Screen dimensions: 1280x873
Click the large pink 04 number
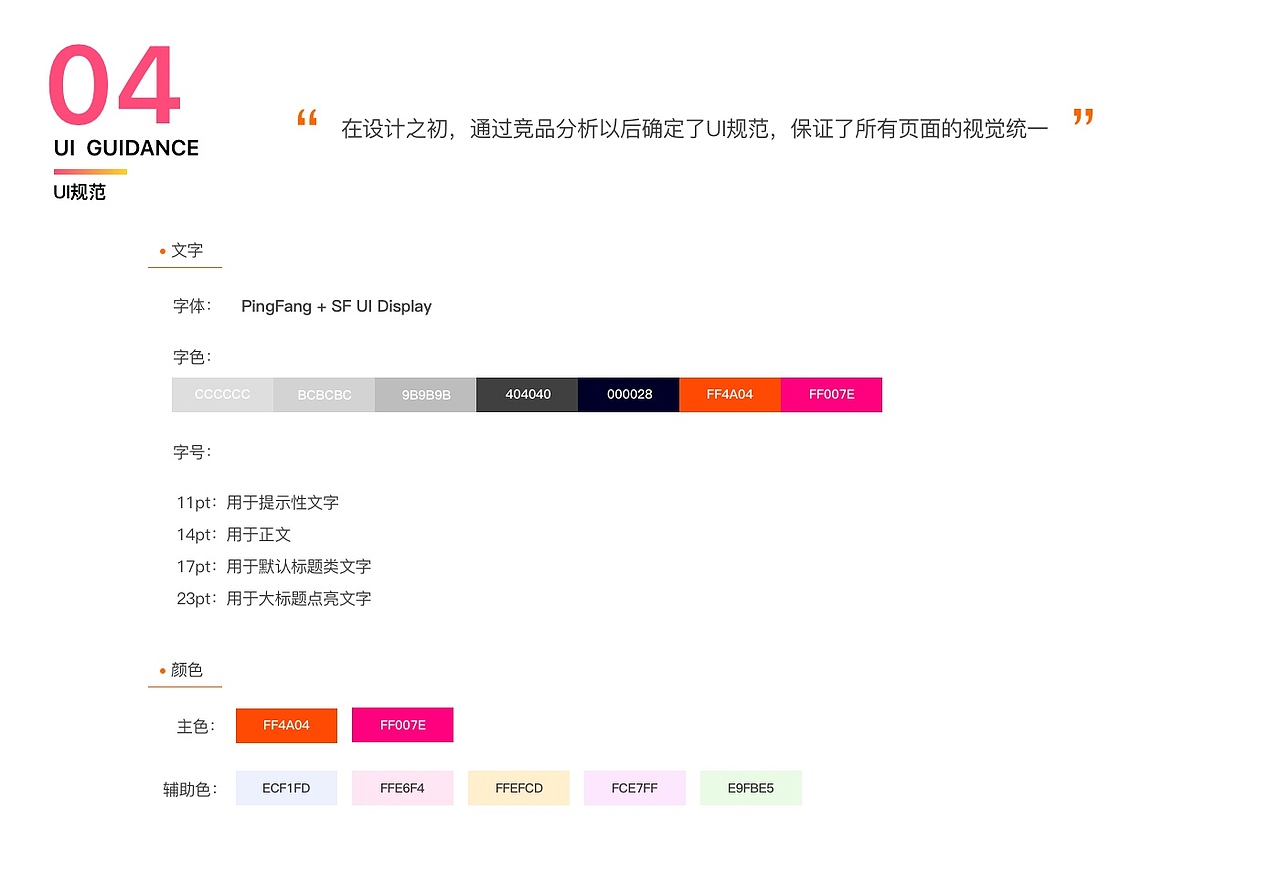pyautogui.click(x=114, y=86)
